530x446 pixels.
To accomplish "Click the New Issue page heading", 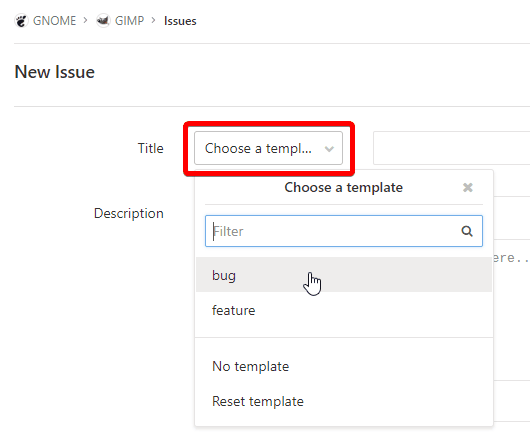I will [54, 72].
